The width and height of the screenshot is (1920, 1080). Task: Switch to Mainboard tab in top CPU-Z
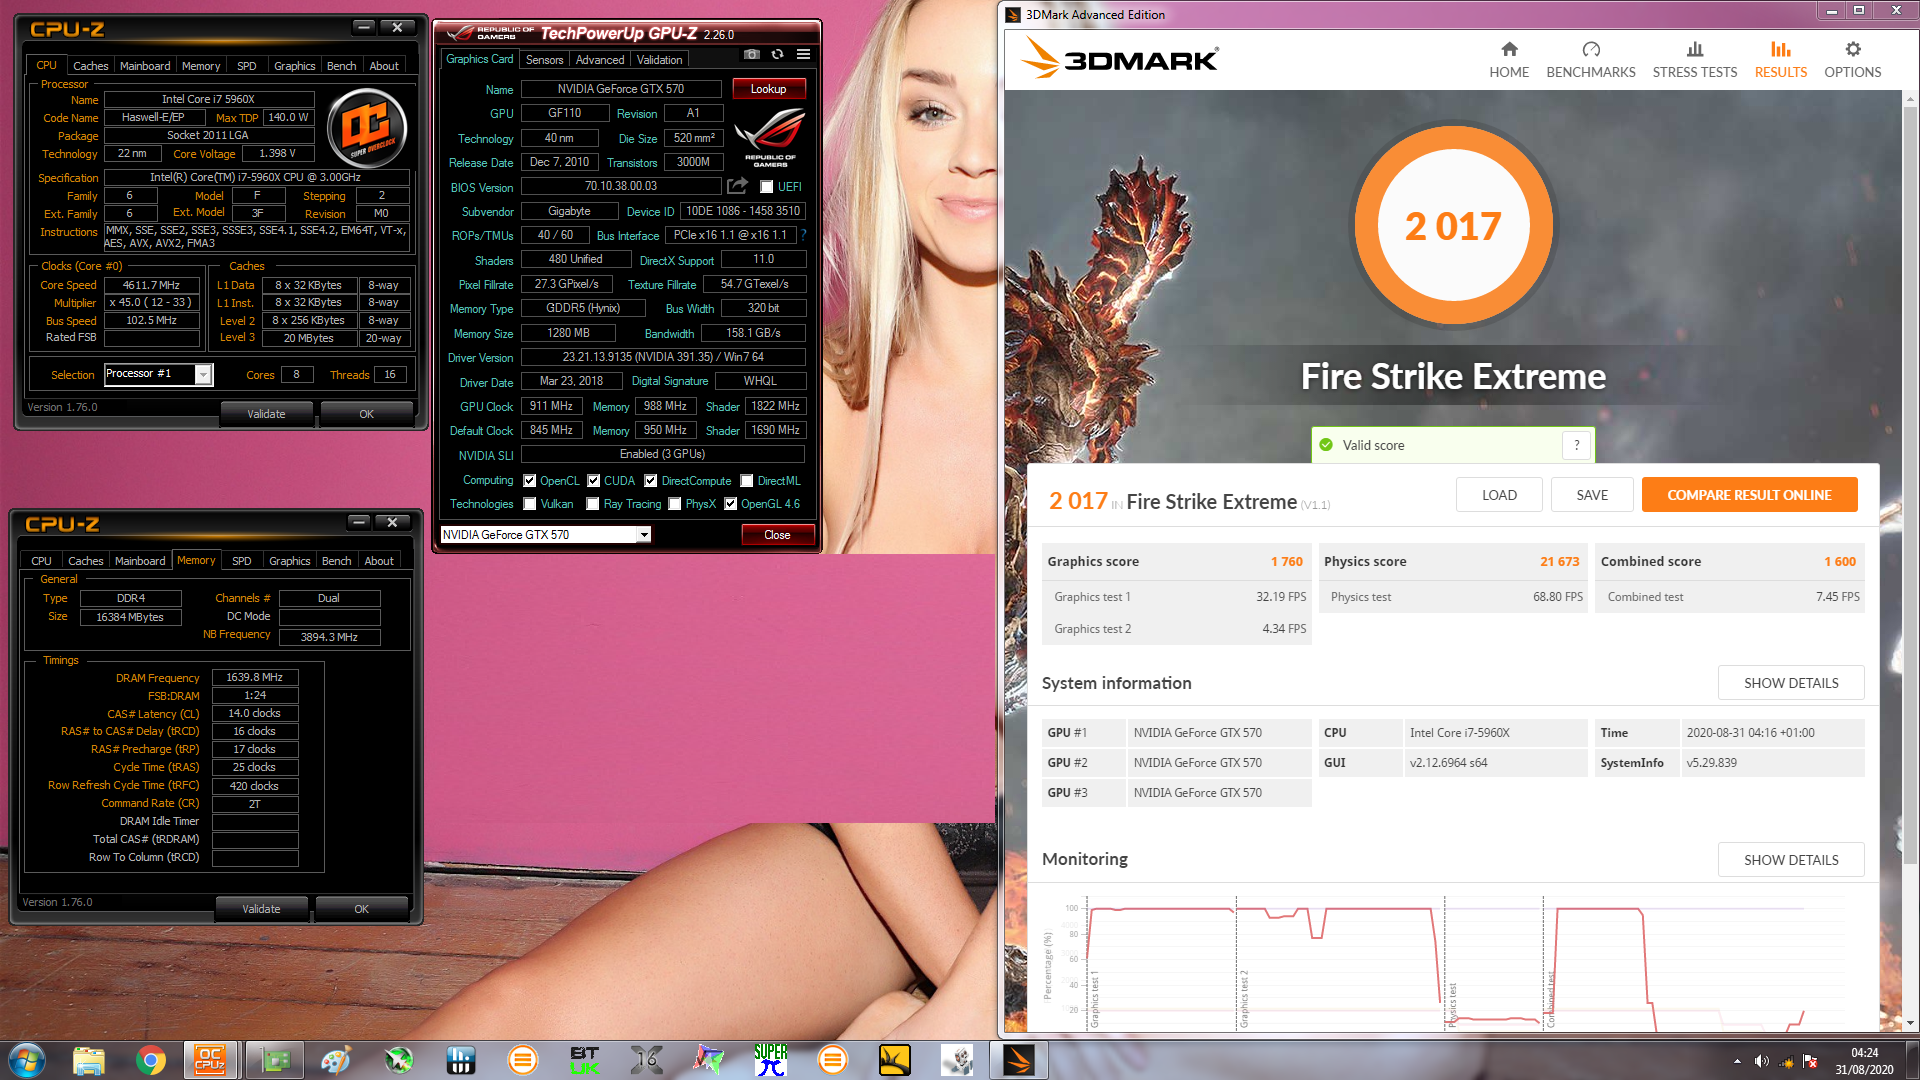click(x=145, y=66)
